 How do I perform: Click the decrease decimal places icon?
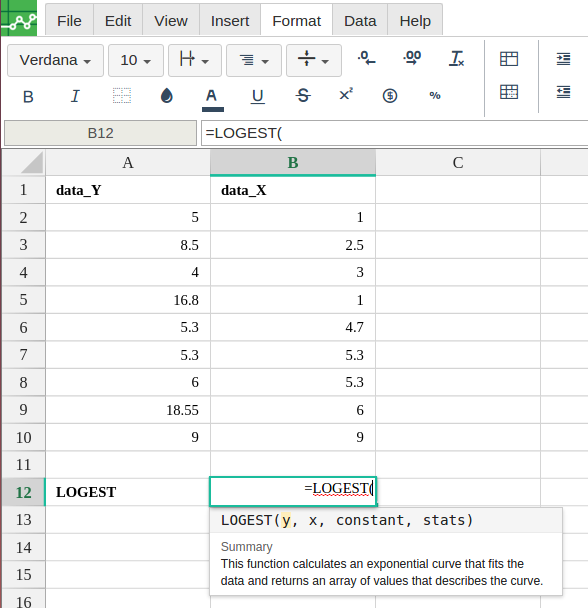[367, 59]
